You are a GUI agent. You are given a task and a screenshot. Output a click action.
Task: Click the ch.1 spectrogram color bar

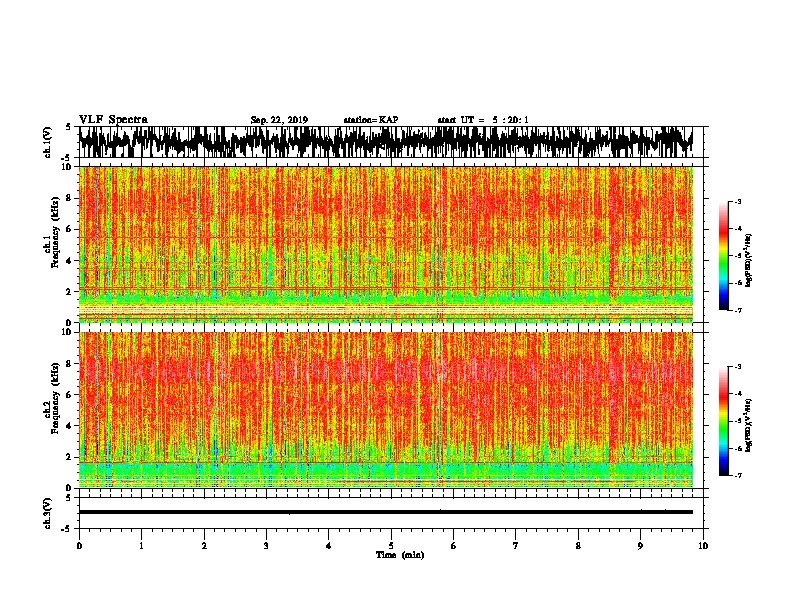click(723, 256)
